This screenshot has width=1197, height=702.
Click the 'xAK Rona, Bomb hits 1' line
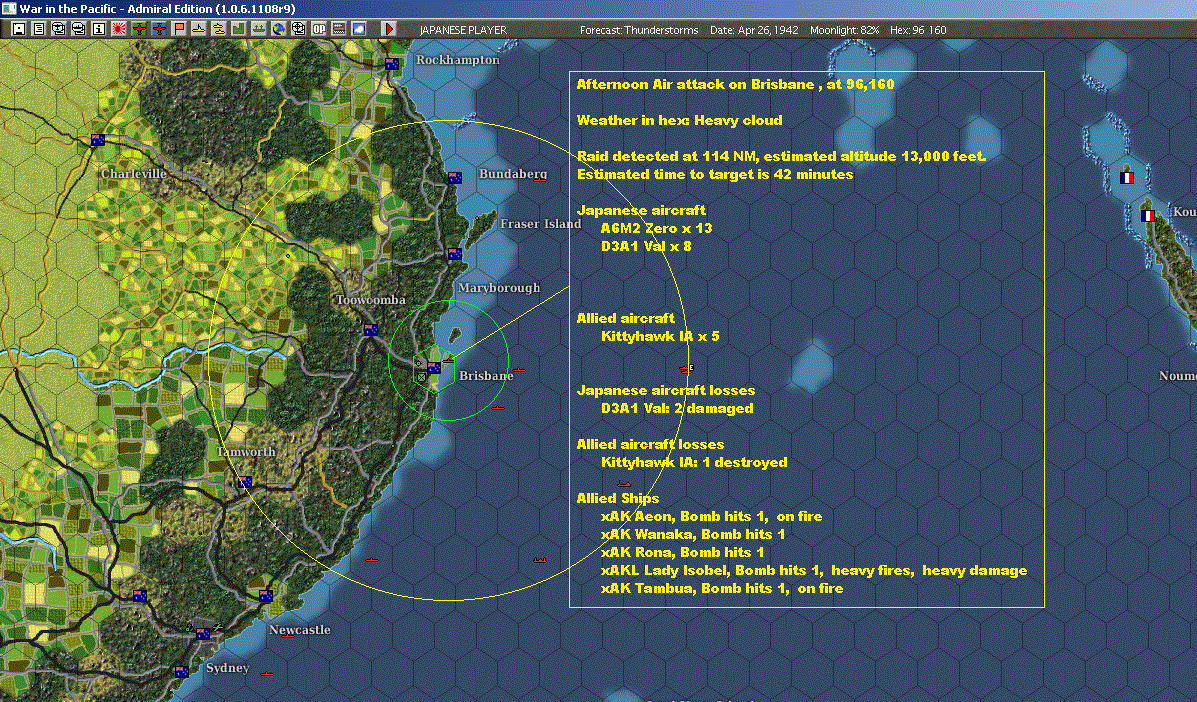(682, 552)
